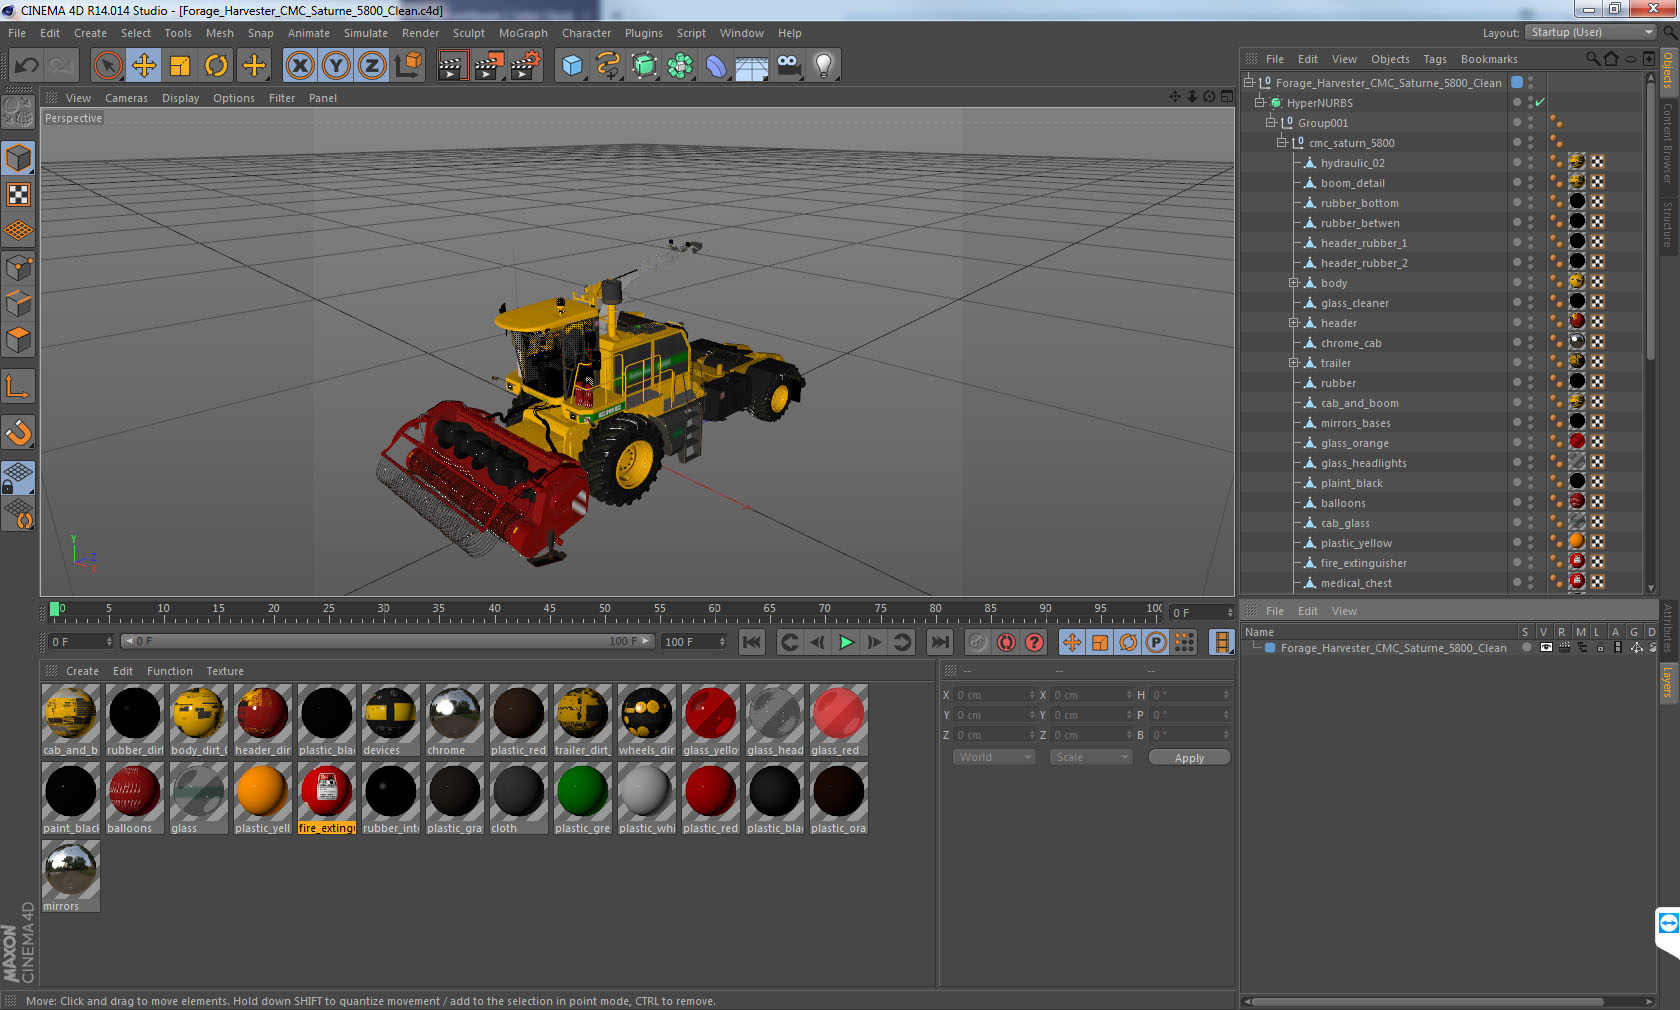Play the animation forward
Image resolution: width=1680 pixels, height=1010 pixels.
846,642
